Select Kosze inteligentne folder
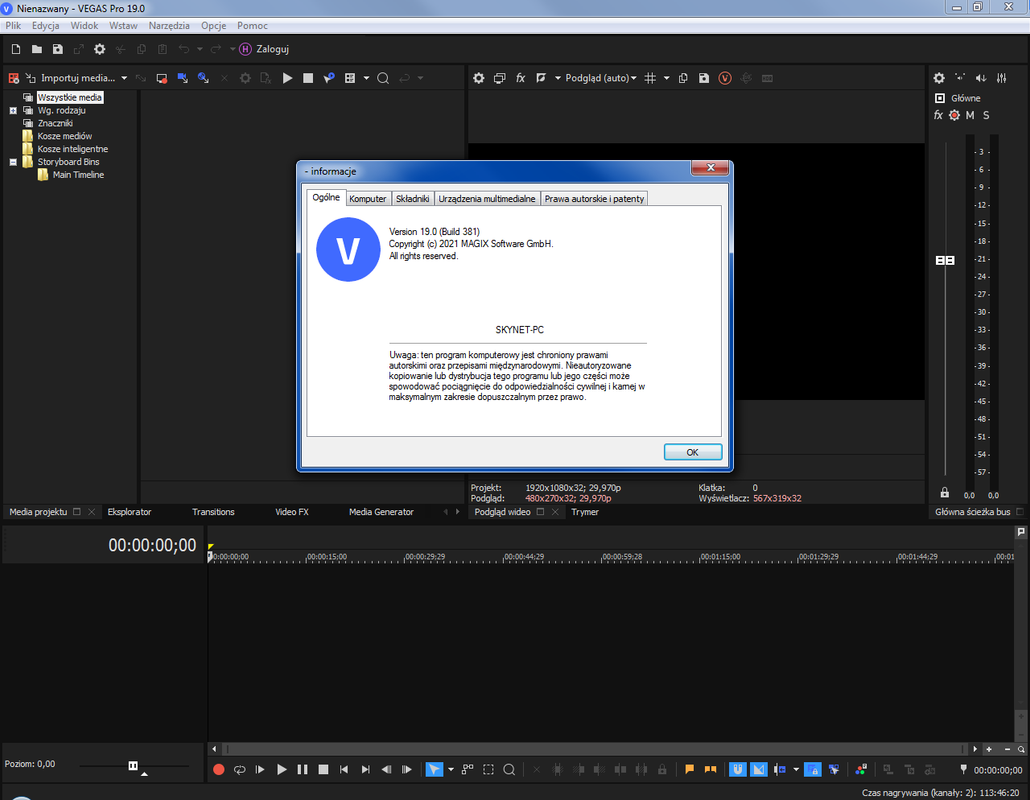 [x=72, y=149]
